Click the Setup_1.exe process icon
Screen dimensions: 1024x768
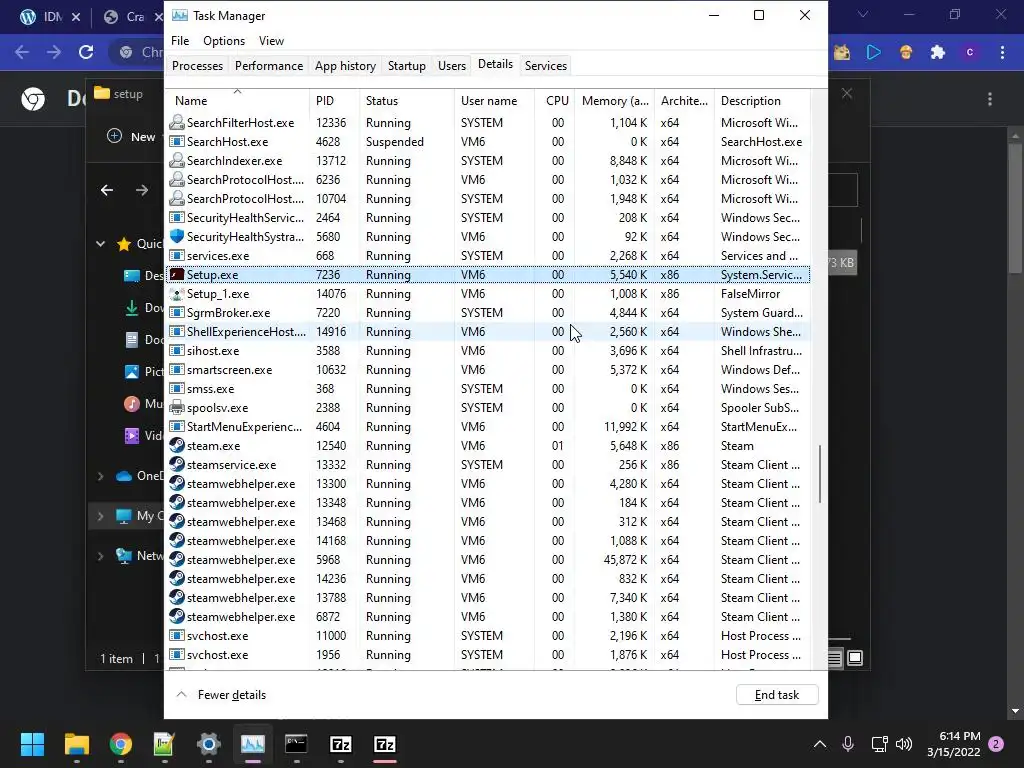click(176, 293)
